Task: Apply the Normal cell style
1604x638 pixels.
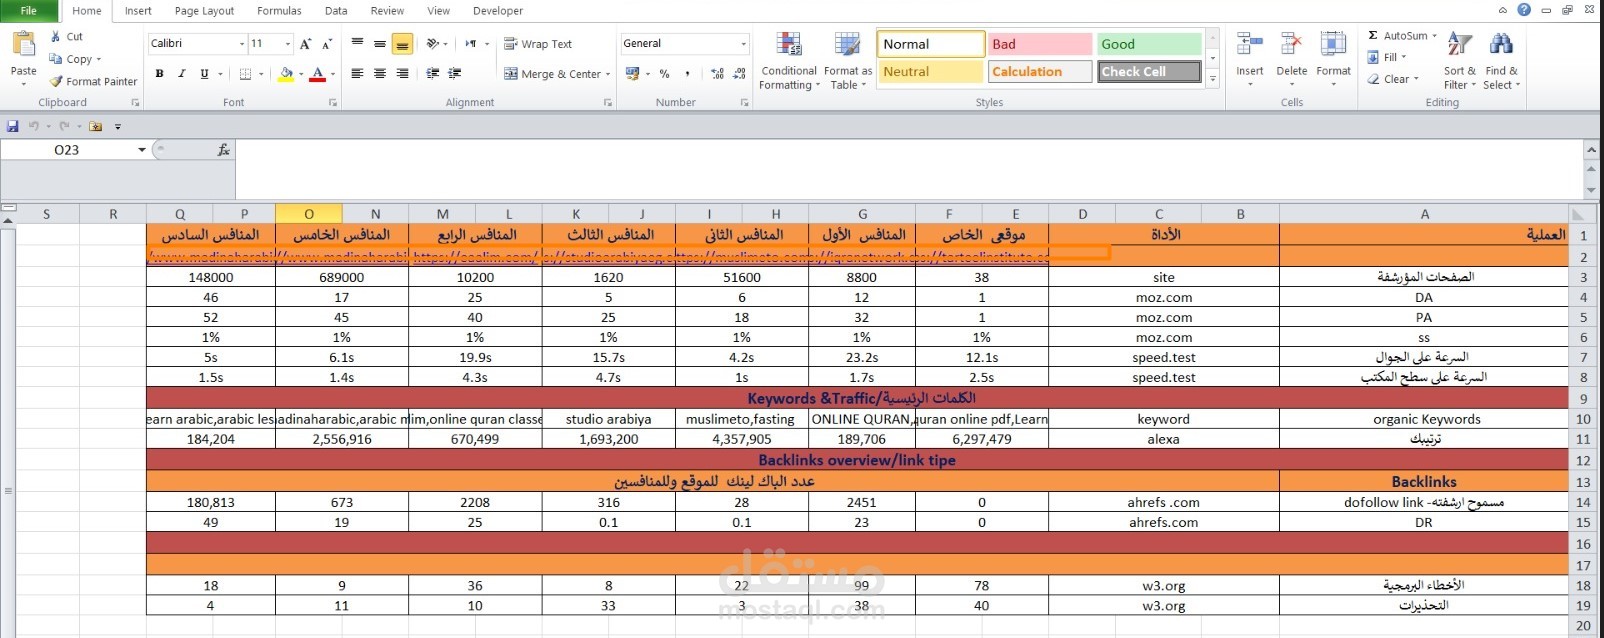Action: [931, 44]
